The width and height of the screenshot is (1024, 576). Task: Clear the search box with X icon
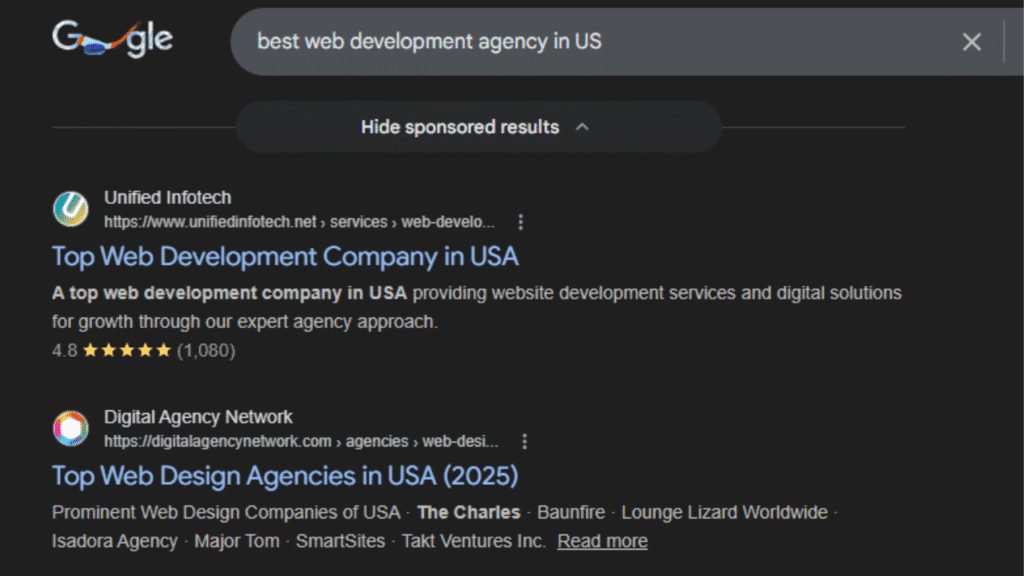(x=971, y=41)
